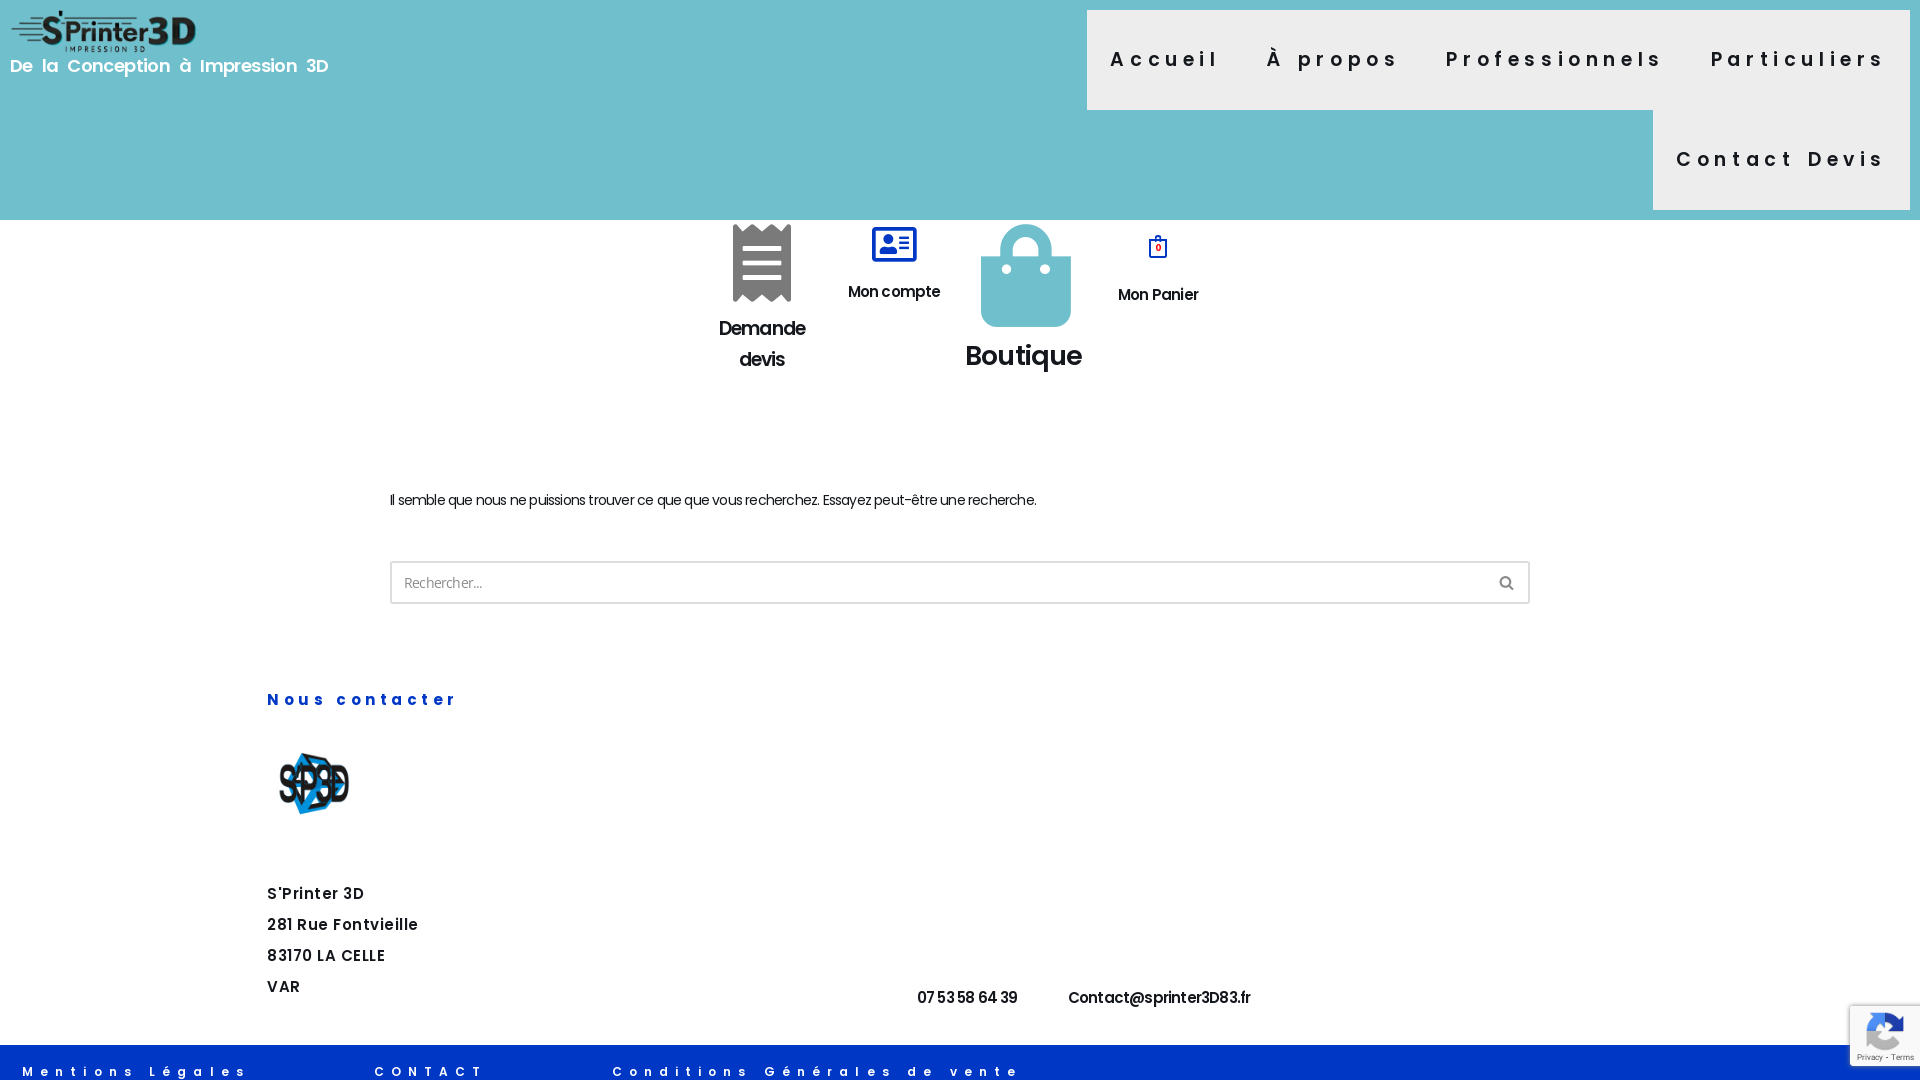Image resolution: width=1920 pixels, height=1080 pixels.
Task: Click the phone number 07 53 58 64 39
Action: [x=966, y=998]
